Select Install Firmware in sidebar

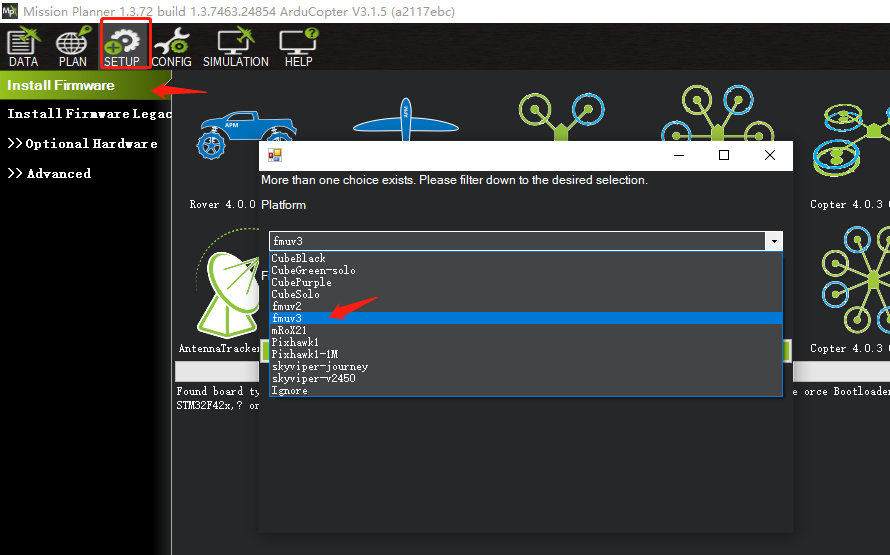[85, 86]
